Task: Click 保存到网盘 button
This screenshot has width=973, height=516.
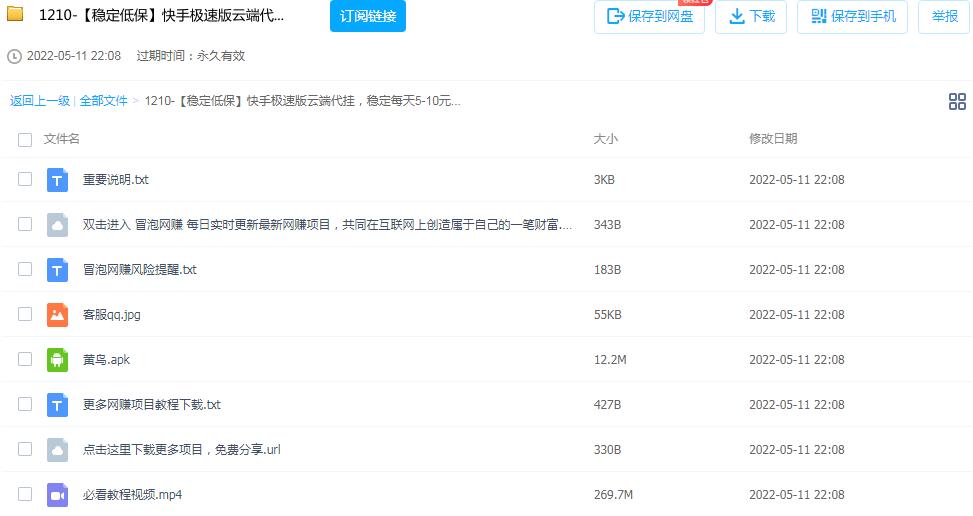Action: [649, 16]
